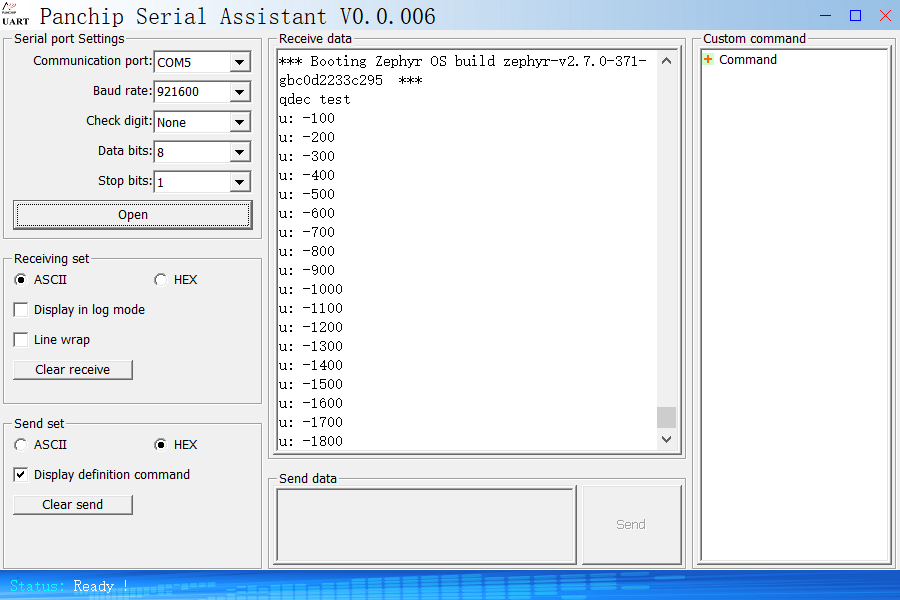Click the 'u: -1800' line in receive data

coord(311,442)
